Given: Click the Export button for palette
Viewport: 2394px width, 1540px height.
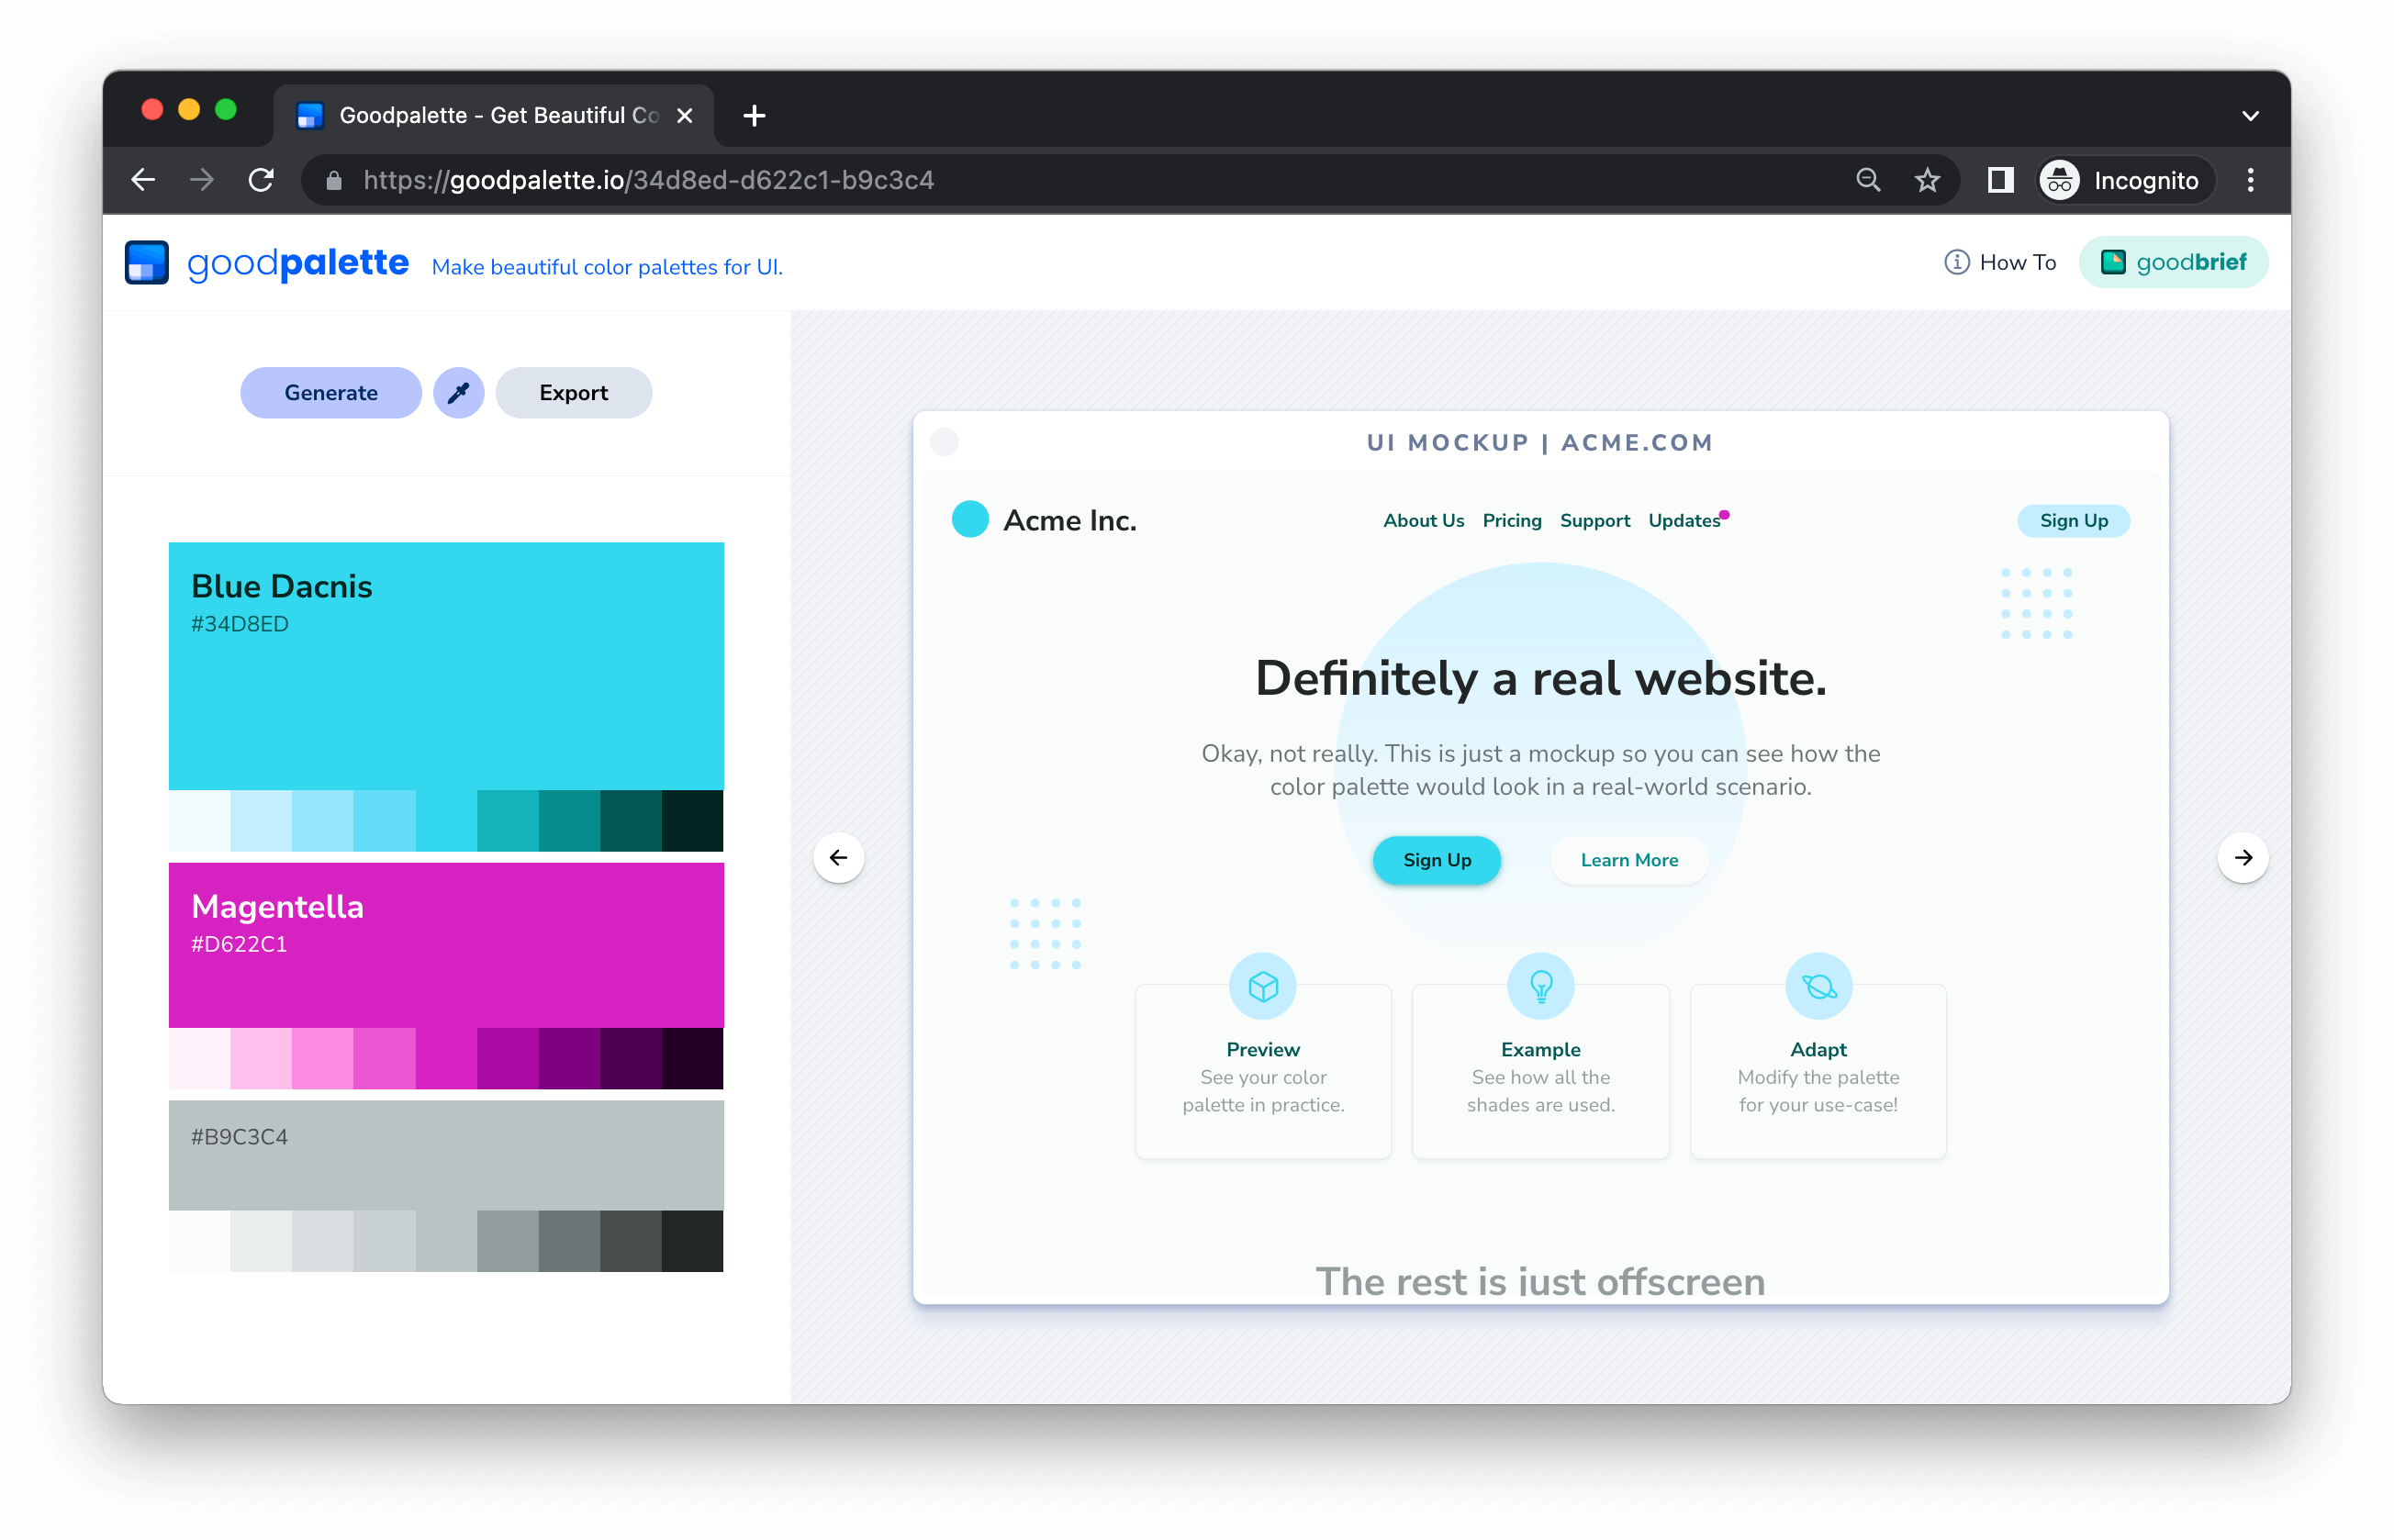Looking at the screenshot, I should 572,393.
